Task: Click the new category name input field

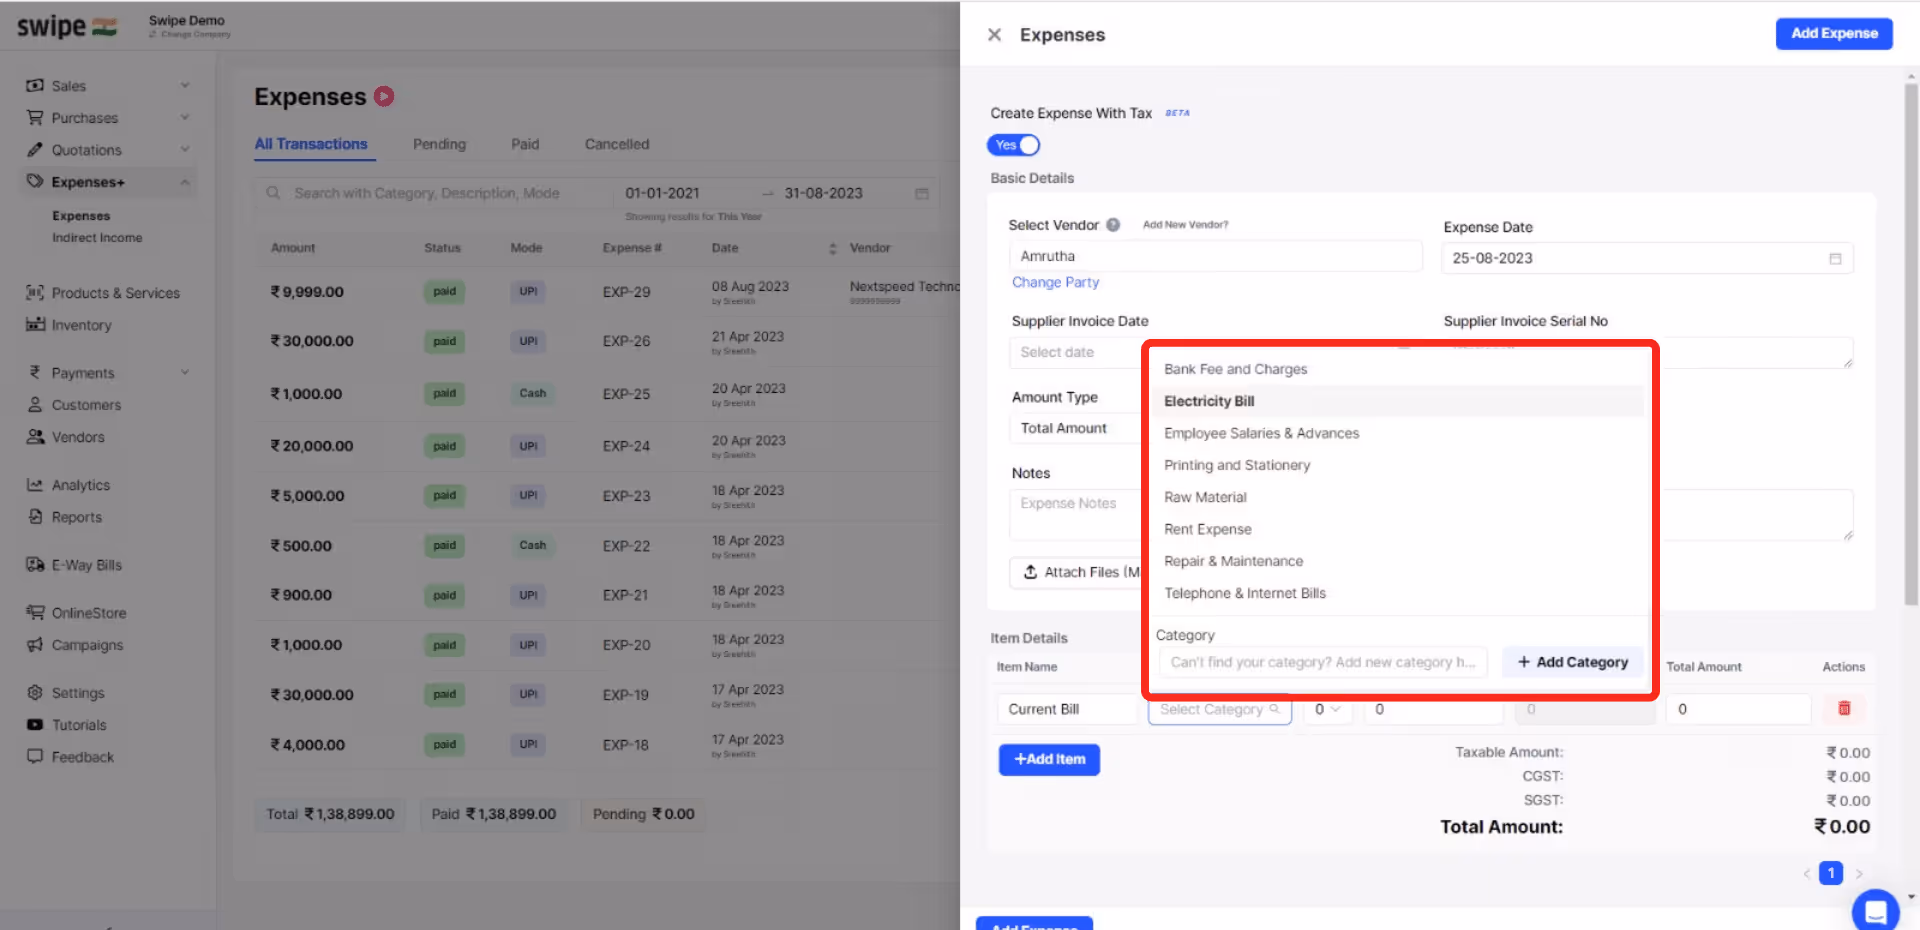Action: [x=1323, y=662]
